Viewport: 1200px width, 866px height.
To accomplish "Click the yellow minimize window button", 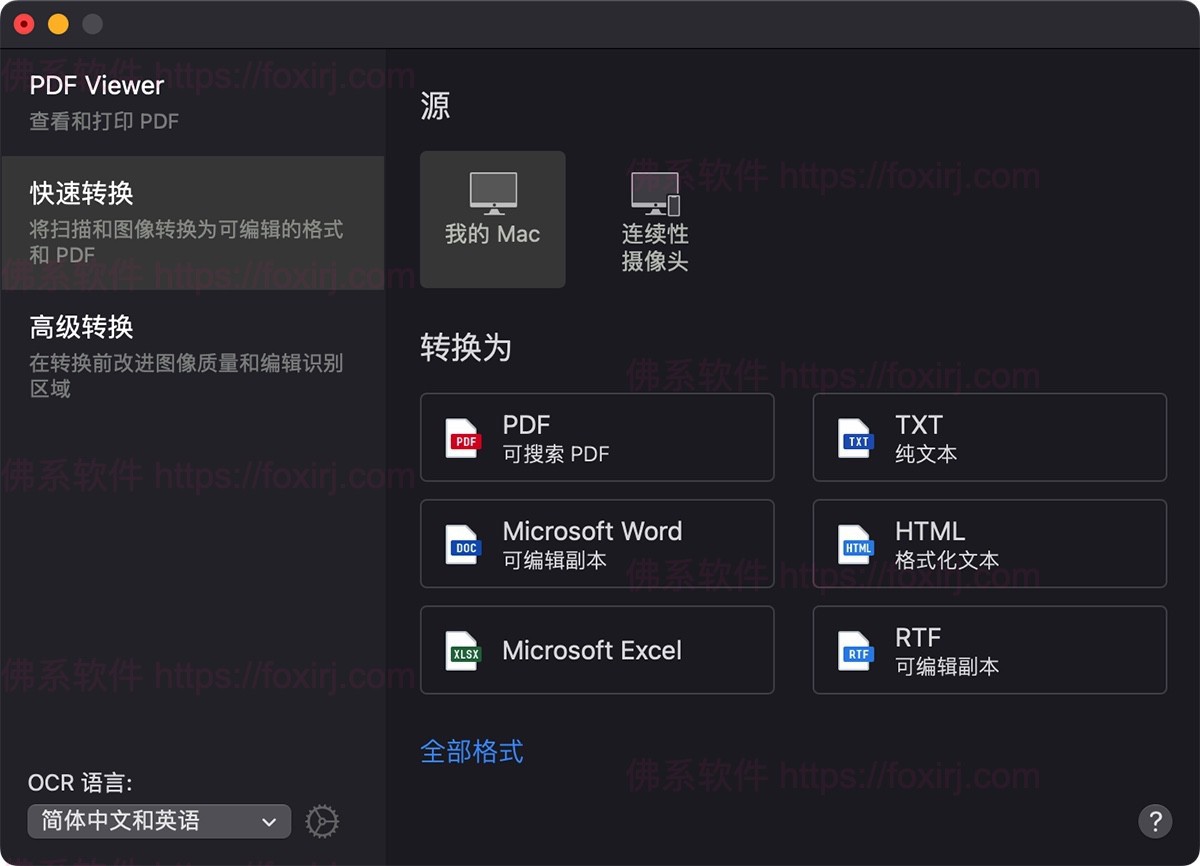I will tap(58, 24).
